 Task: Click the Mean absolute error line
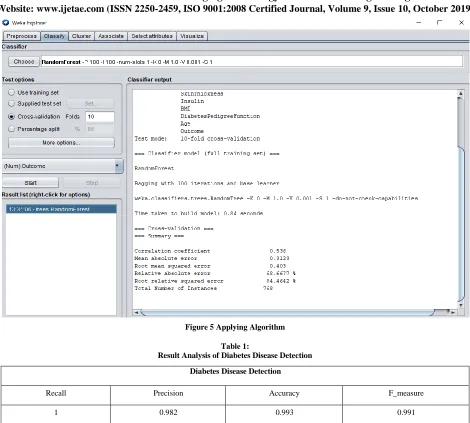click(x=212, y=258)
